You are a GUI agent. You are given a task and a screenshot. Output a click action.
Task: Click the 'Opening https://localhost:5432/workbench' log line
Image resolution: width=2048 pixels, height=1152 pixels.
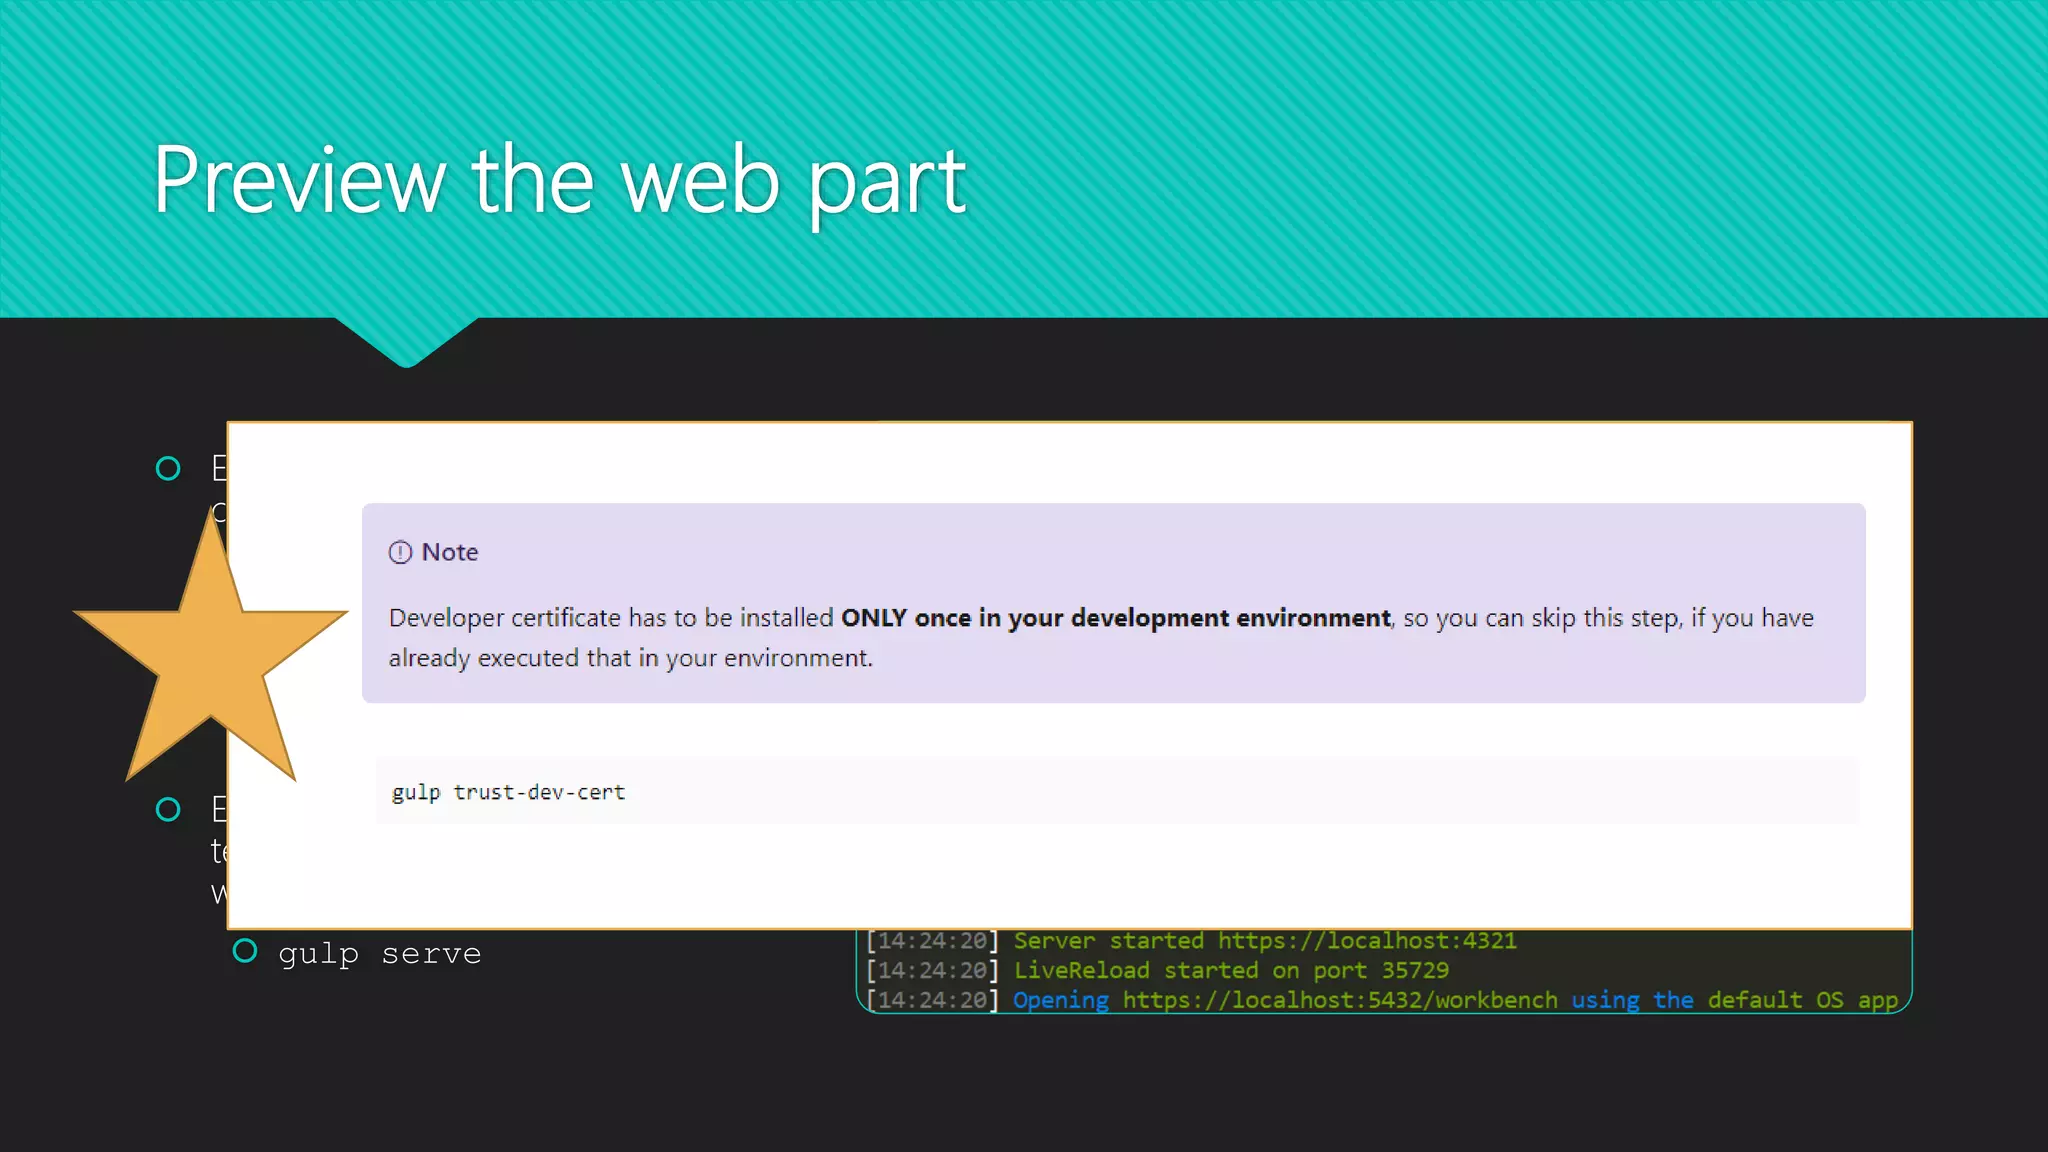pos(1382,1000)
